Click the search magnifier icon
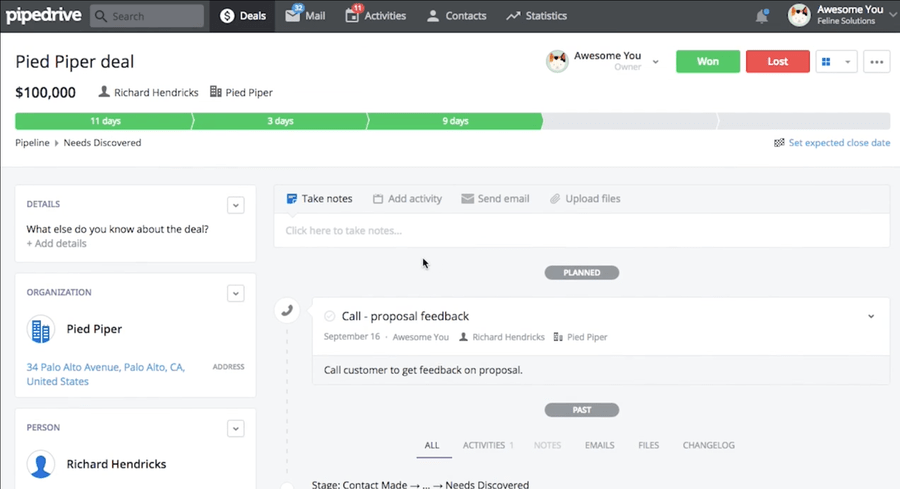 (x=101, y=16)
